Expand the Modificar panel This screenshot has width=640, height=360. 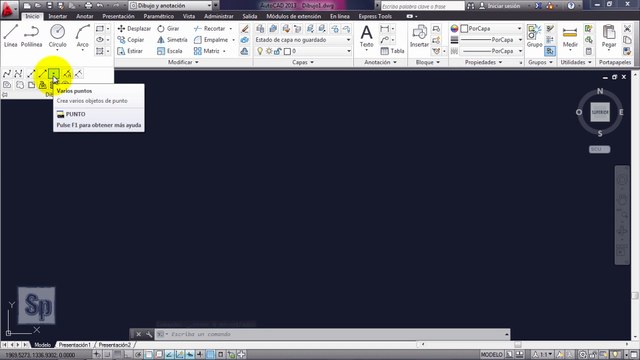point(183,62)
